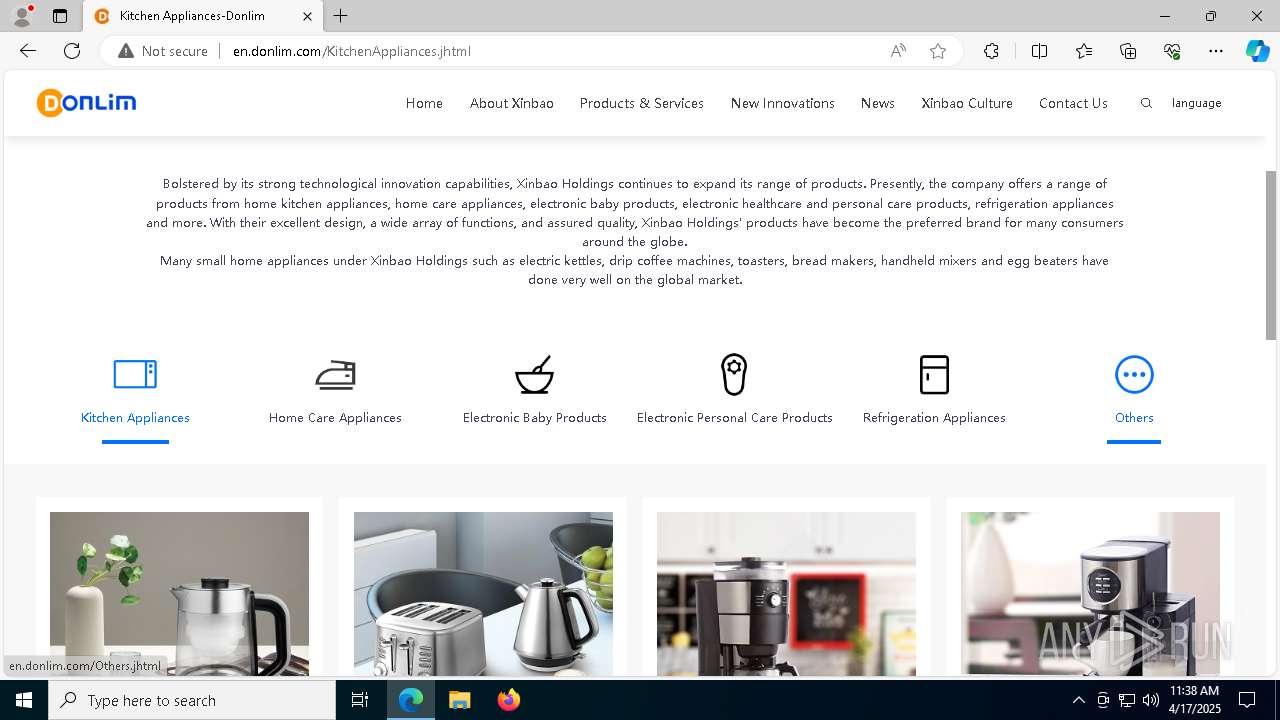Open the Settings and more ellipsis menu
Image resolution: width=1280 pixels, height=720 pixels.
[x=1216, y=51]
